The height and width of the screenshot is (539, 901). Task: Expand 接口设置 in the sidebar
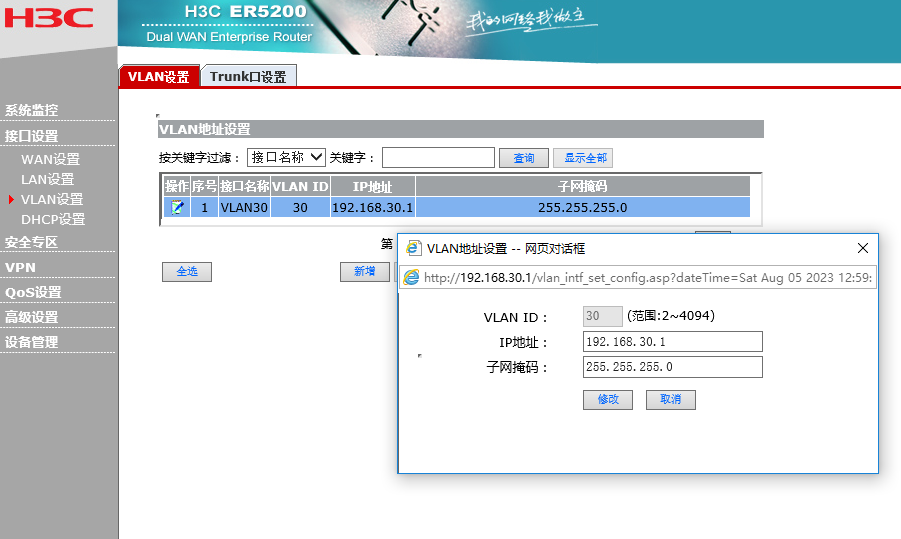pos(32,136)
